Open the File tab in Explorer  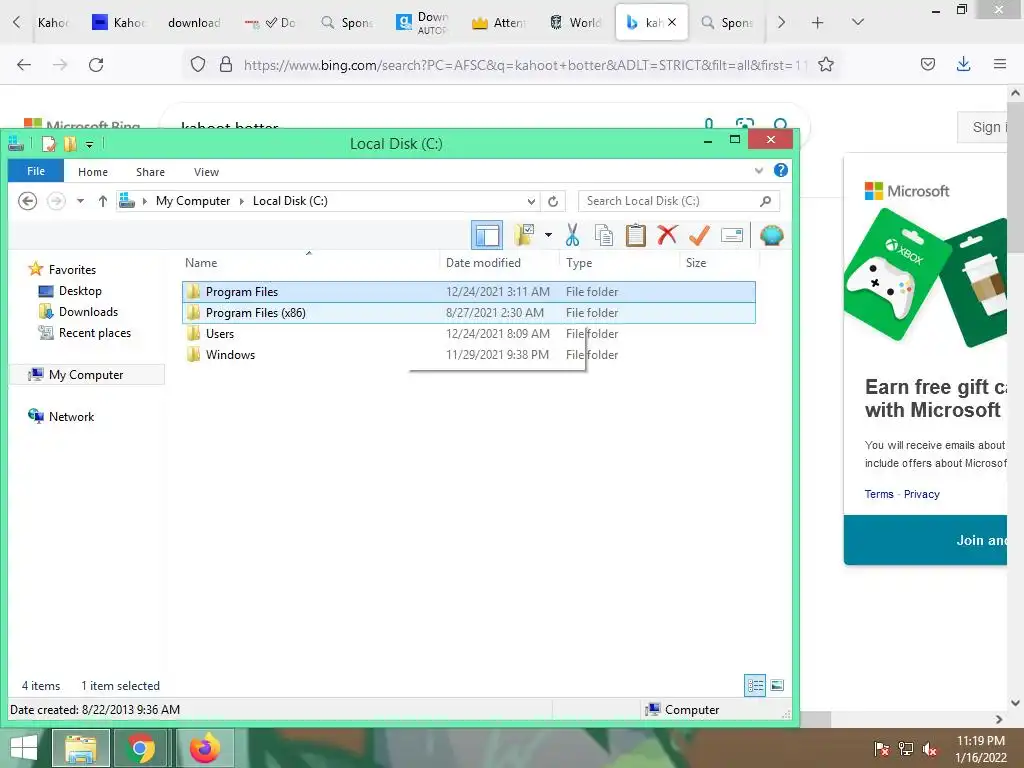36,171
